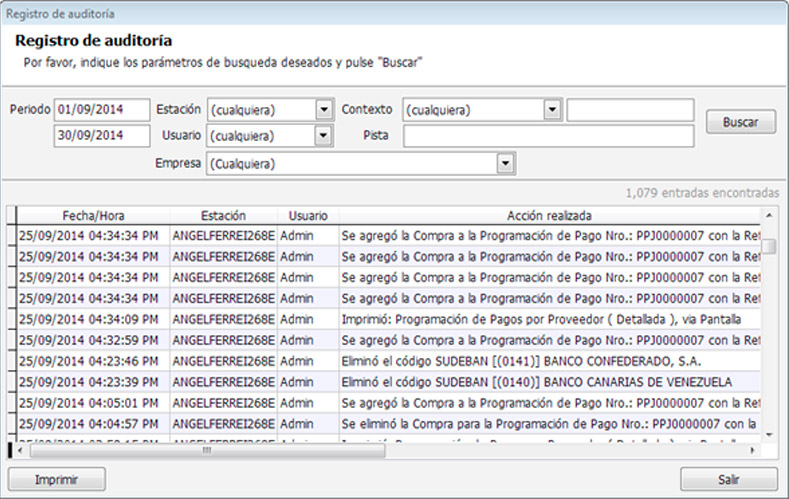Click the Usuario column header
This screenshot has width=789, height=499.
tap(307, 216)
